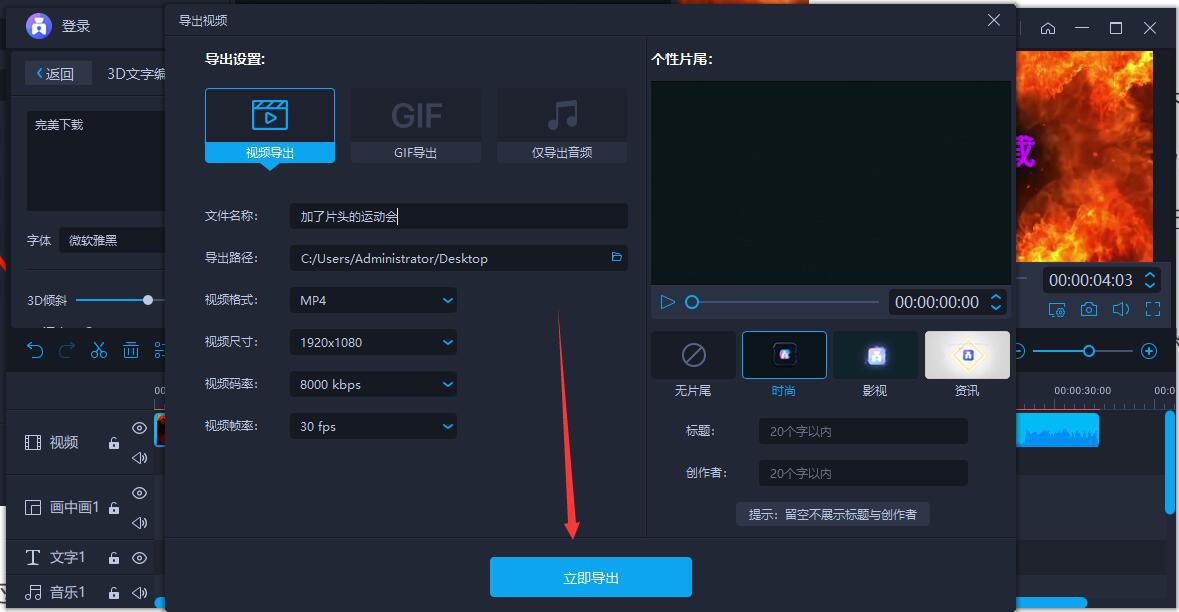Click the 文字1 track T icon
This screenshot has height=612, width=1179.
(32, 557)
